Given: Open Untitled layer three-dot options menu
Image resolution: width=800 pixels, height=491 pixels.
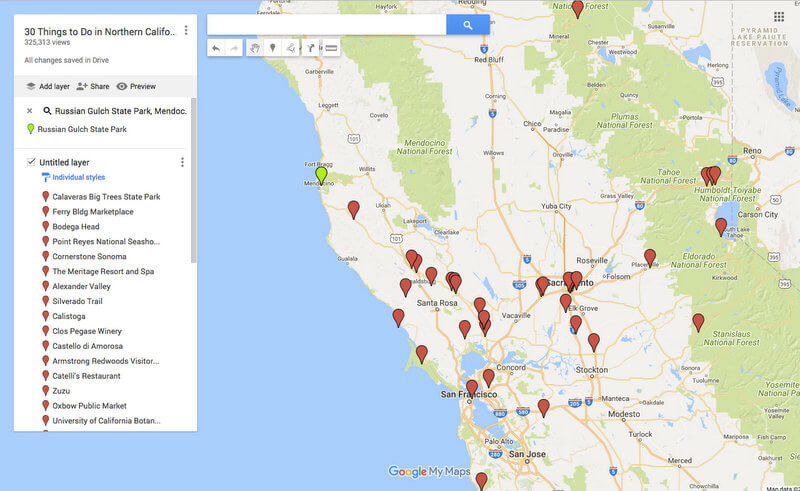Looking at the screenshot, I should coord(182,162).
